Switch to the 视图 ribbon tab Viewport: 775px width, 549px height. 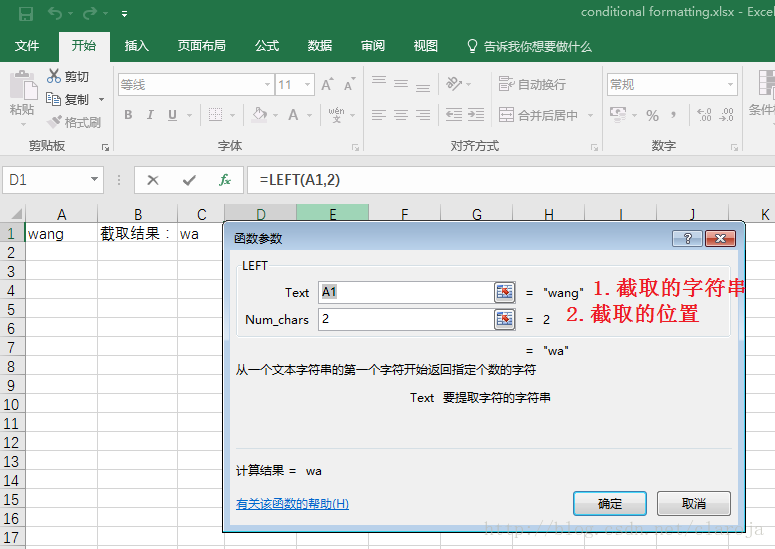pyautogui.click(x=426, y=46)
